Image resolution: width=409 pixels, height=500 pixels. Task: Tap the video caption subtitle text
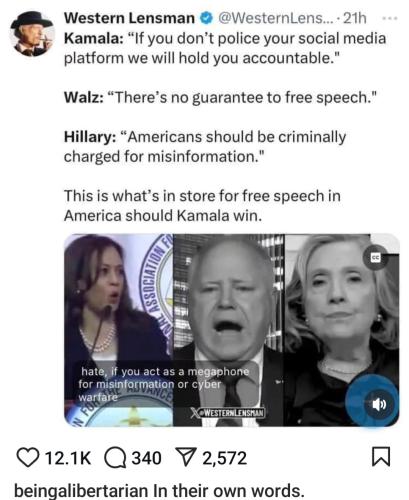[x=164, y=384]
